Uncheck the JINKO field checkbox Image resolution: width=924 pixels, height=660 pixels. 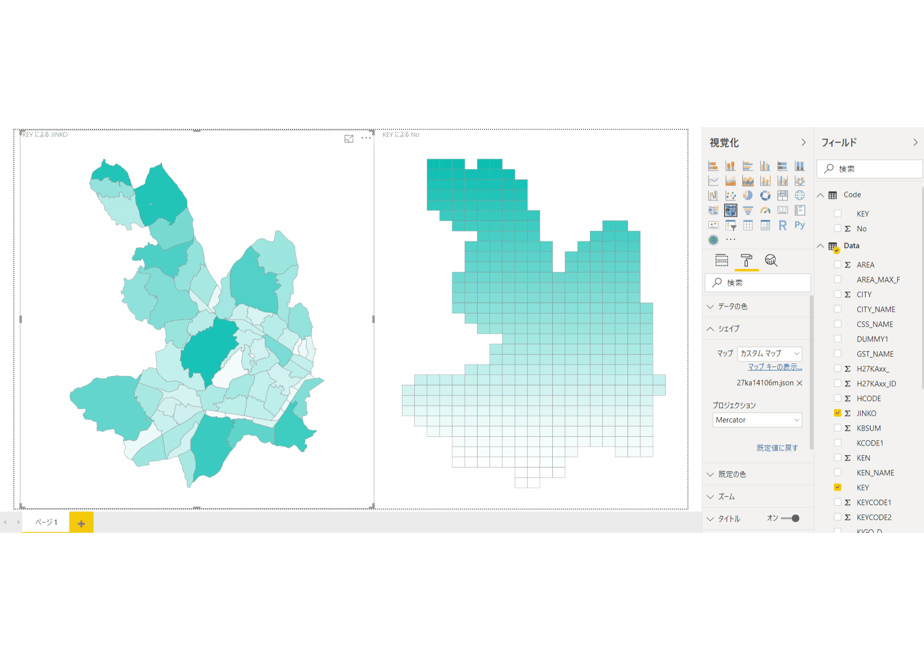click(x=837, y=413)
